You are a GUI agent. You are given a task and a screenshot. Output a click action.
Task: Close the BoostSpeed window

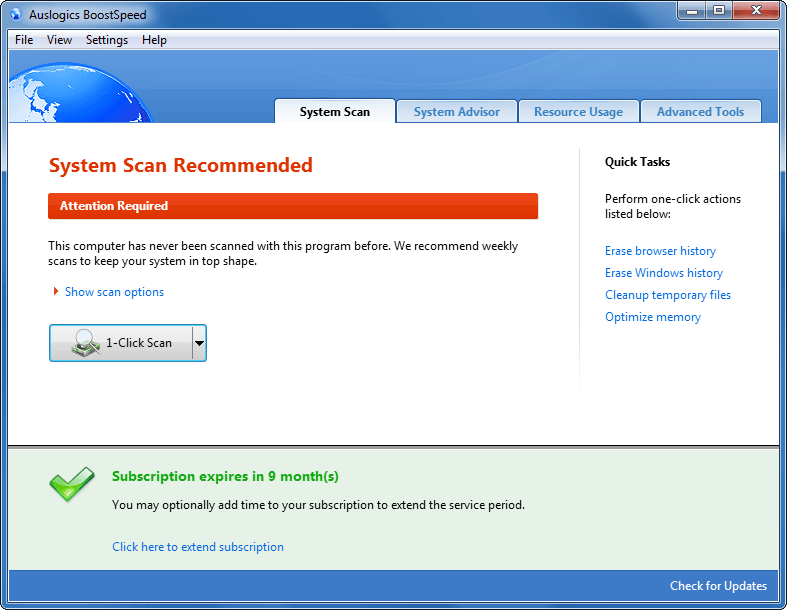pos(756,11)
